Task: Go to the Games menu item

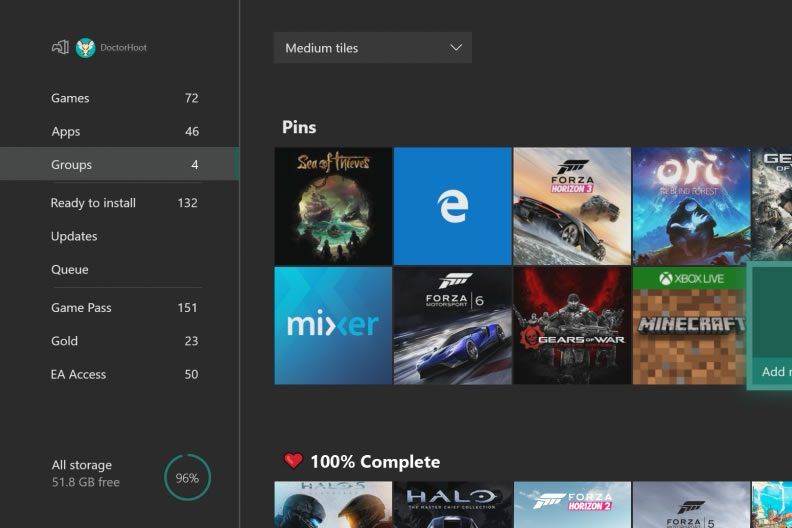Action: (120, 98)
